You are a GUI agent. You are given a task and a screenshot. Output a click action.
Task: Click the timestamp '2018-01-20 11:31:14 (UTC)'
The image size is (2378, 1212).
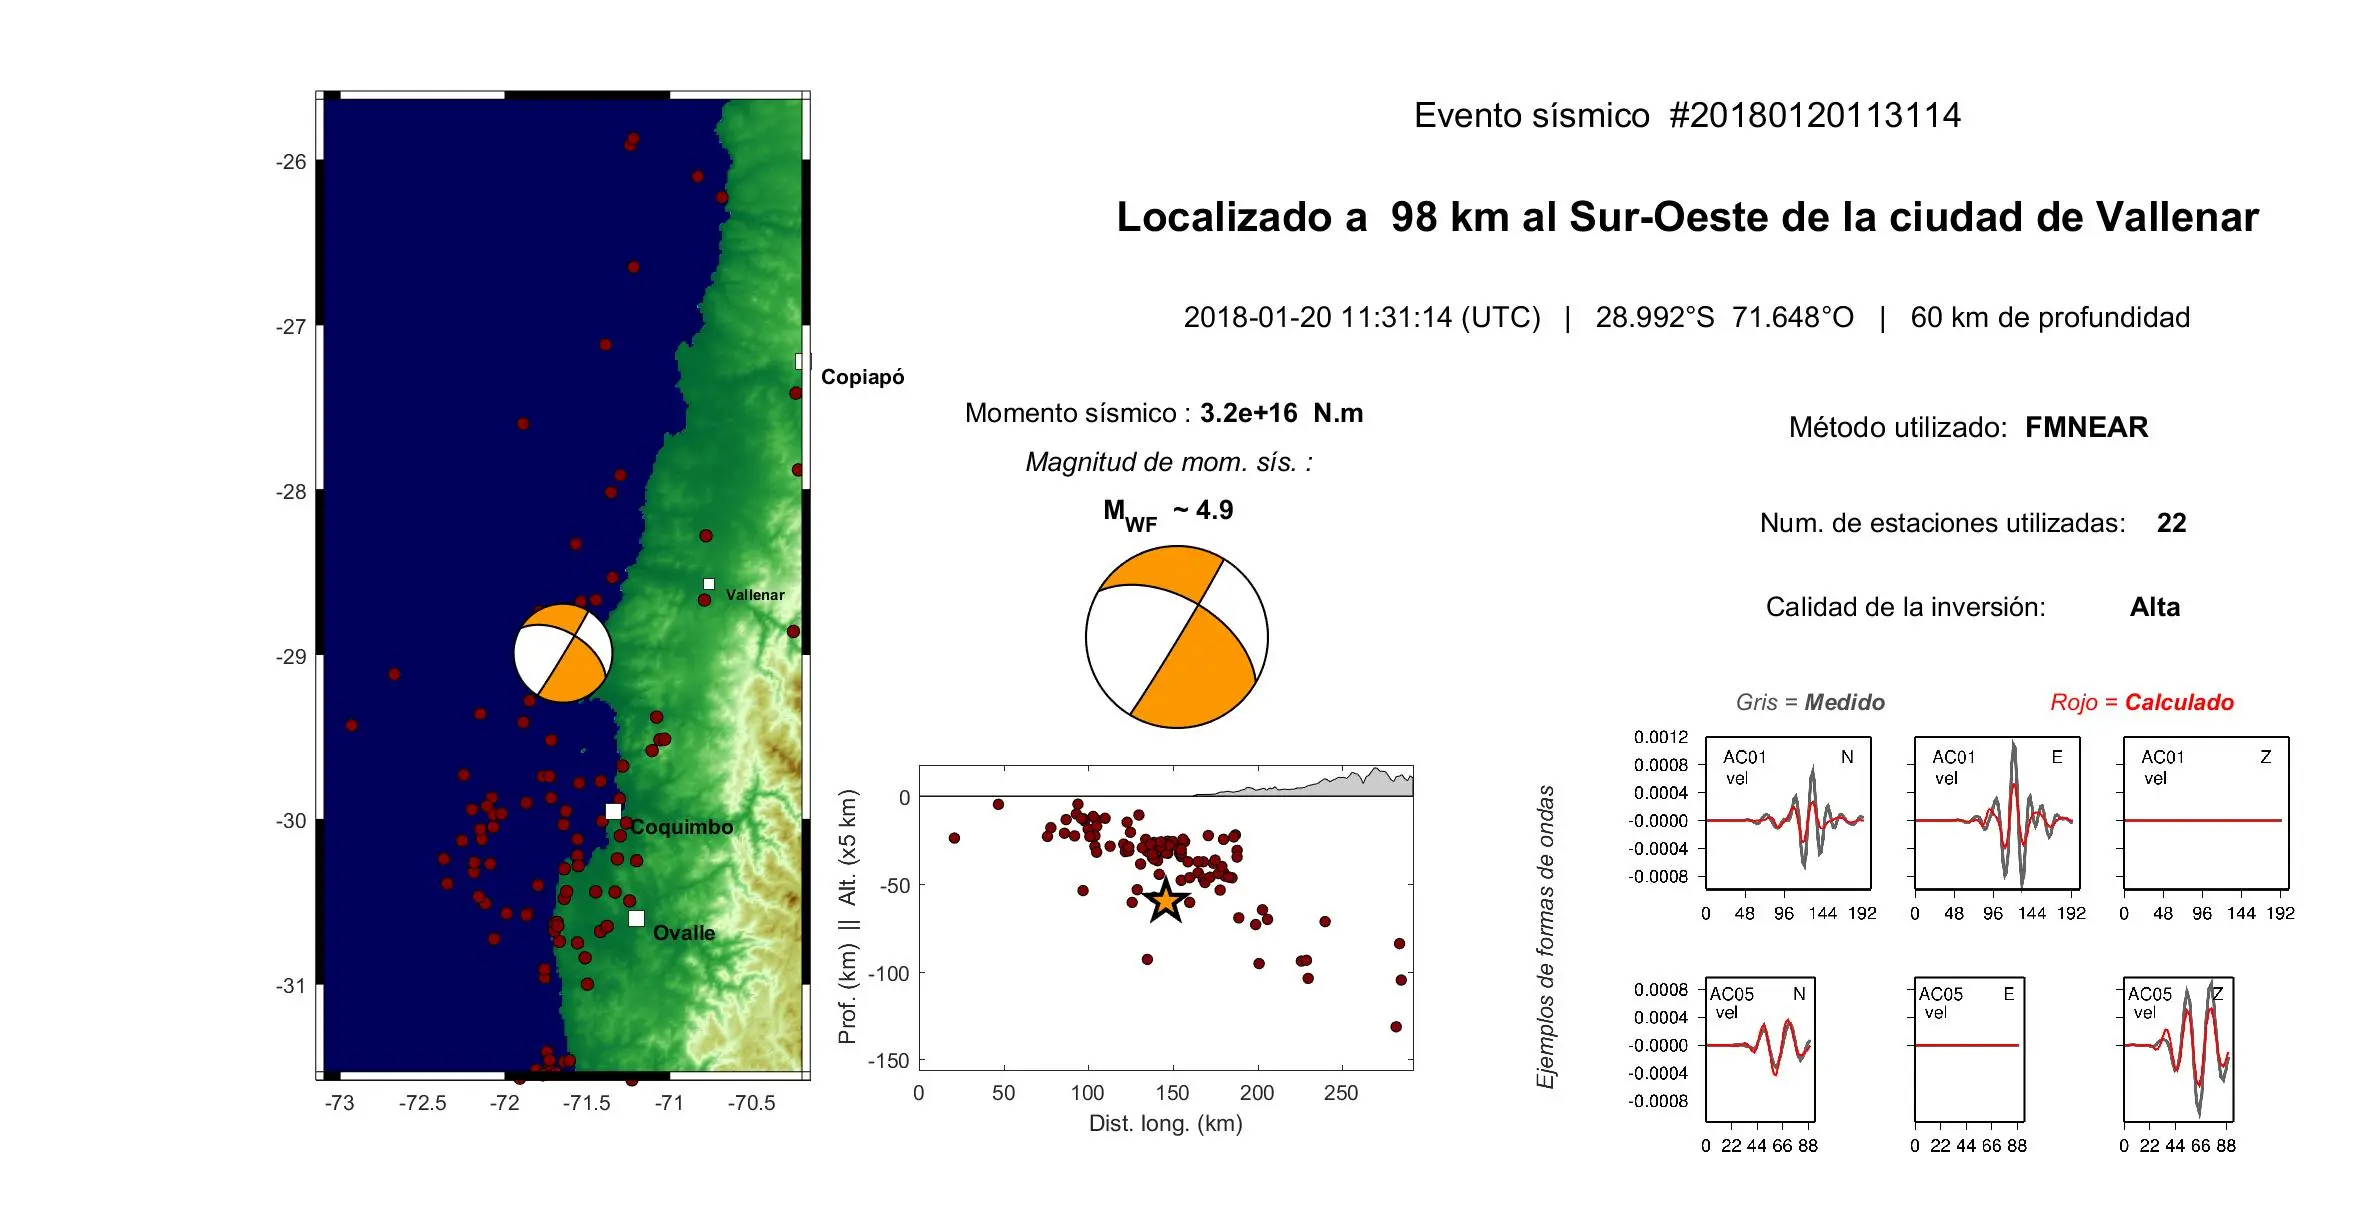tap(1362, 317)
